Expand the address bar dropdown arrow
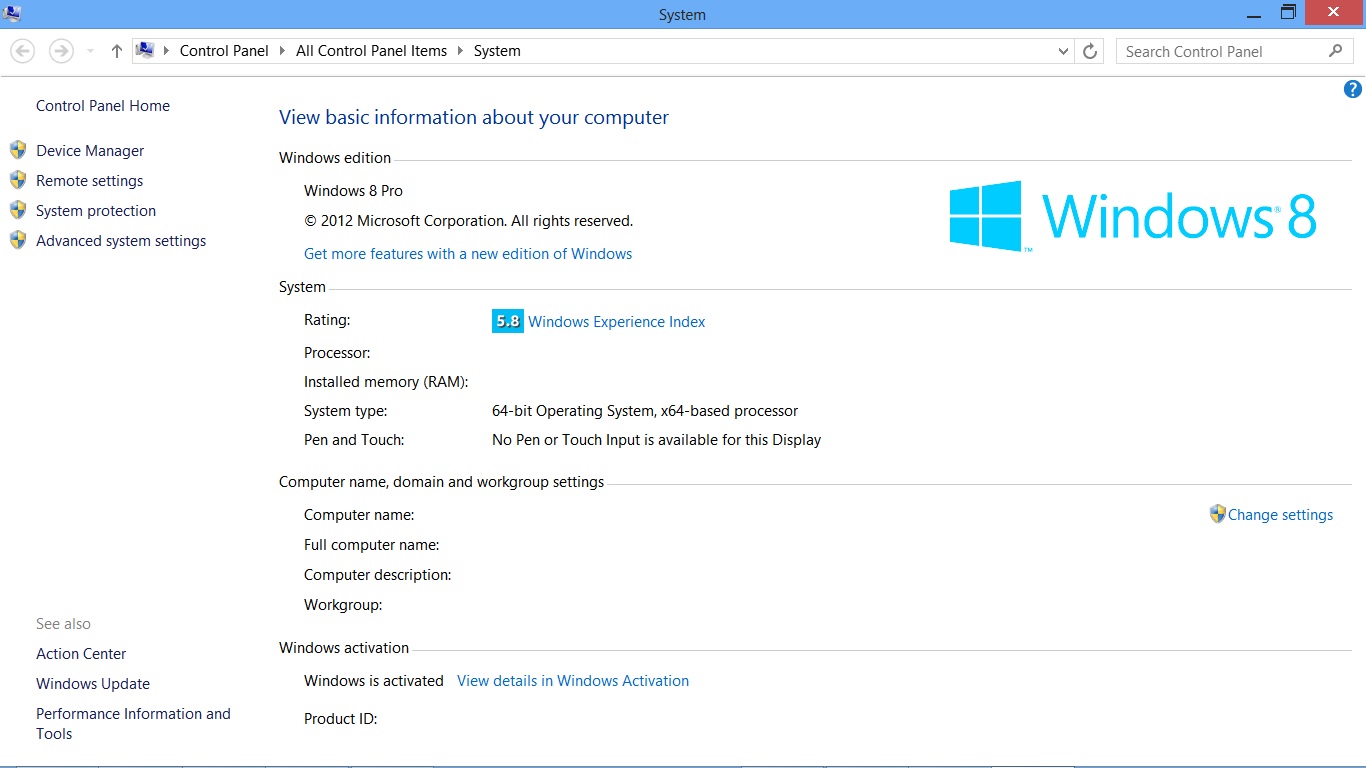Image resolution: width=1366 pixels, height=768 pixels. tap(1063, 50)
